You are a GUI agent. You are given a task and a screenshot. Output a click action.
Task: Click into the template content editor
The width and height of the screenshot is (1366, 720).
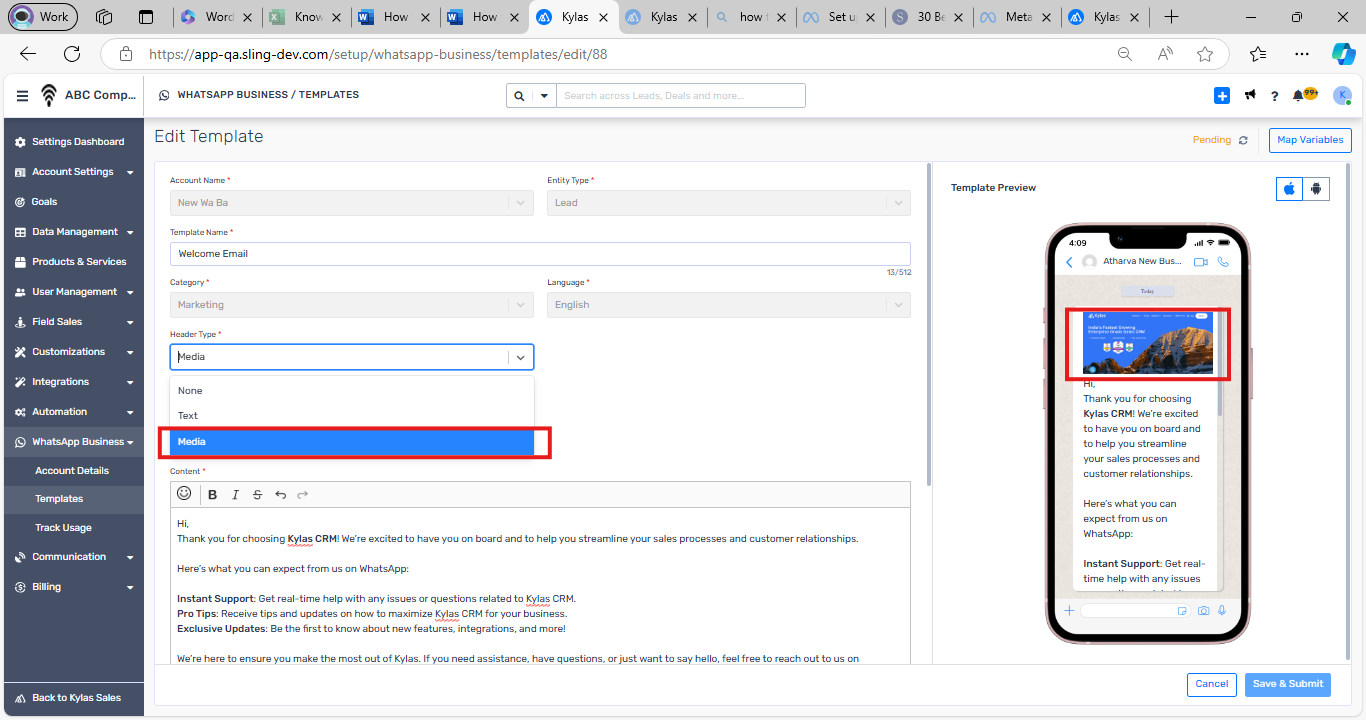(540, 586)
